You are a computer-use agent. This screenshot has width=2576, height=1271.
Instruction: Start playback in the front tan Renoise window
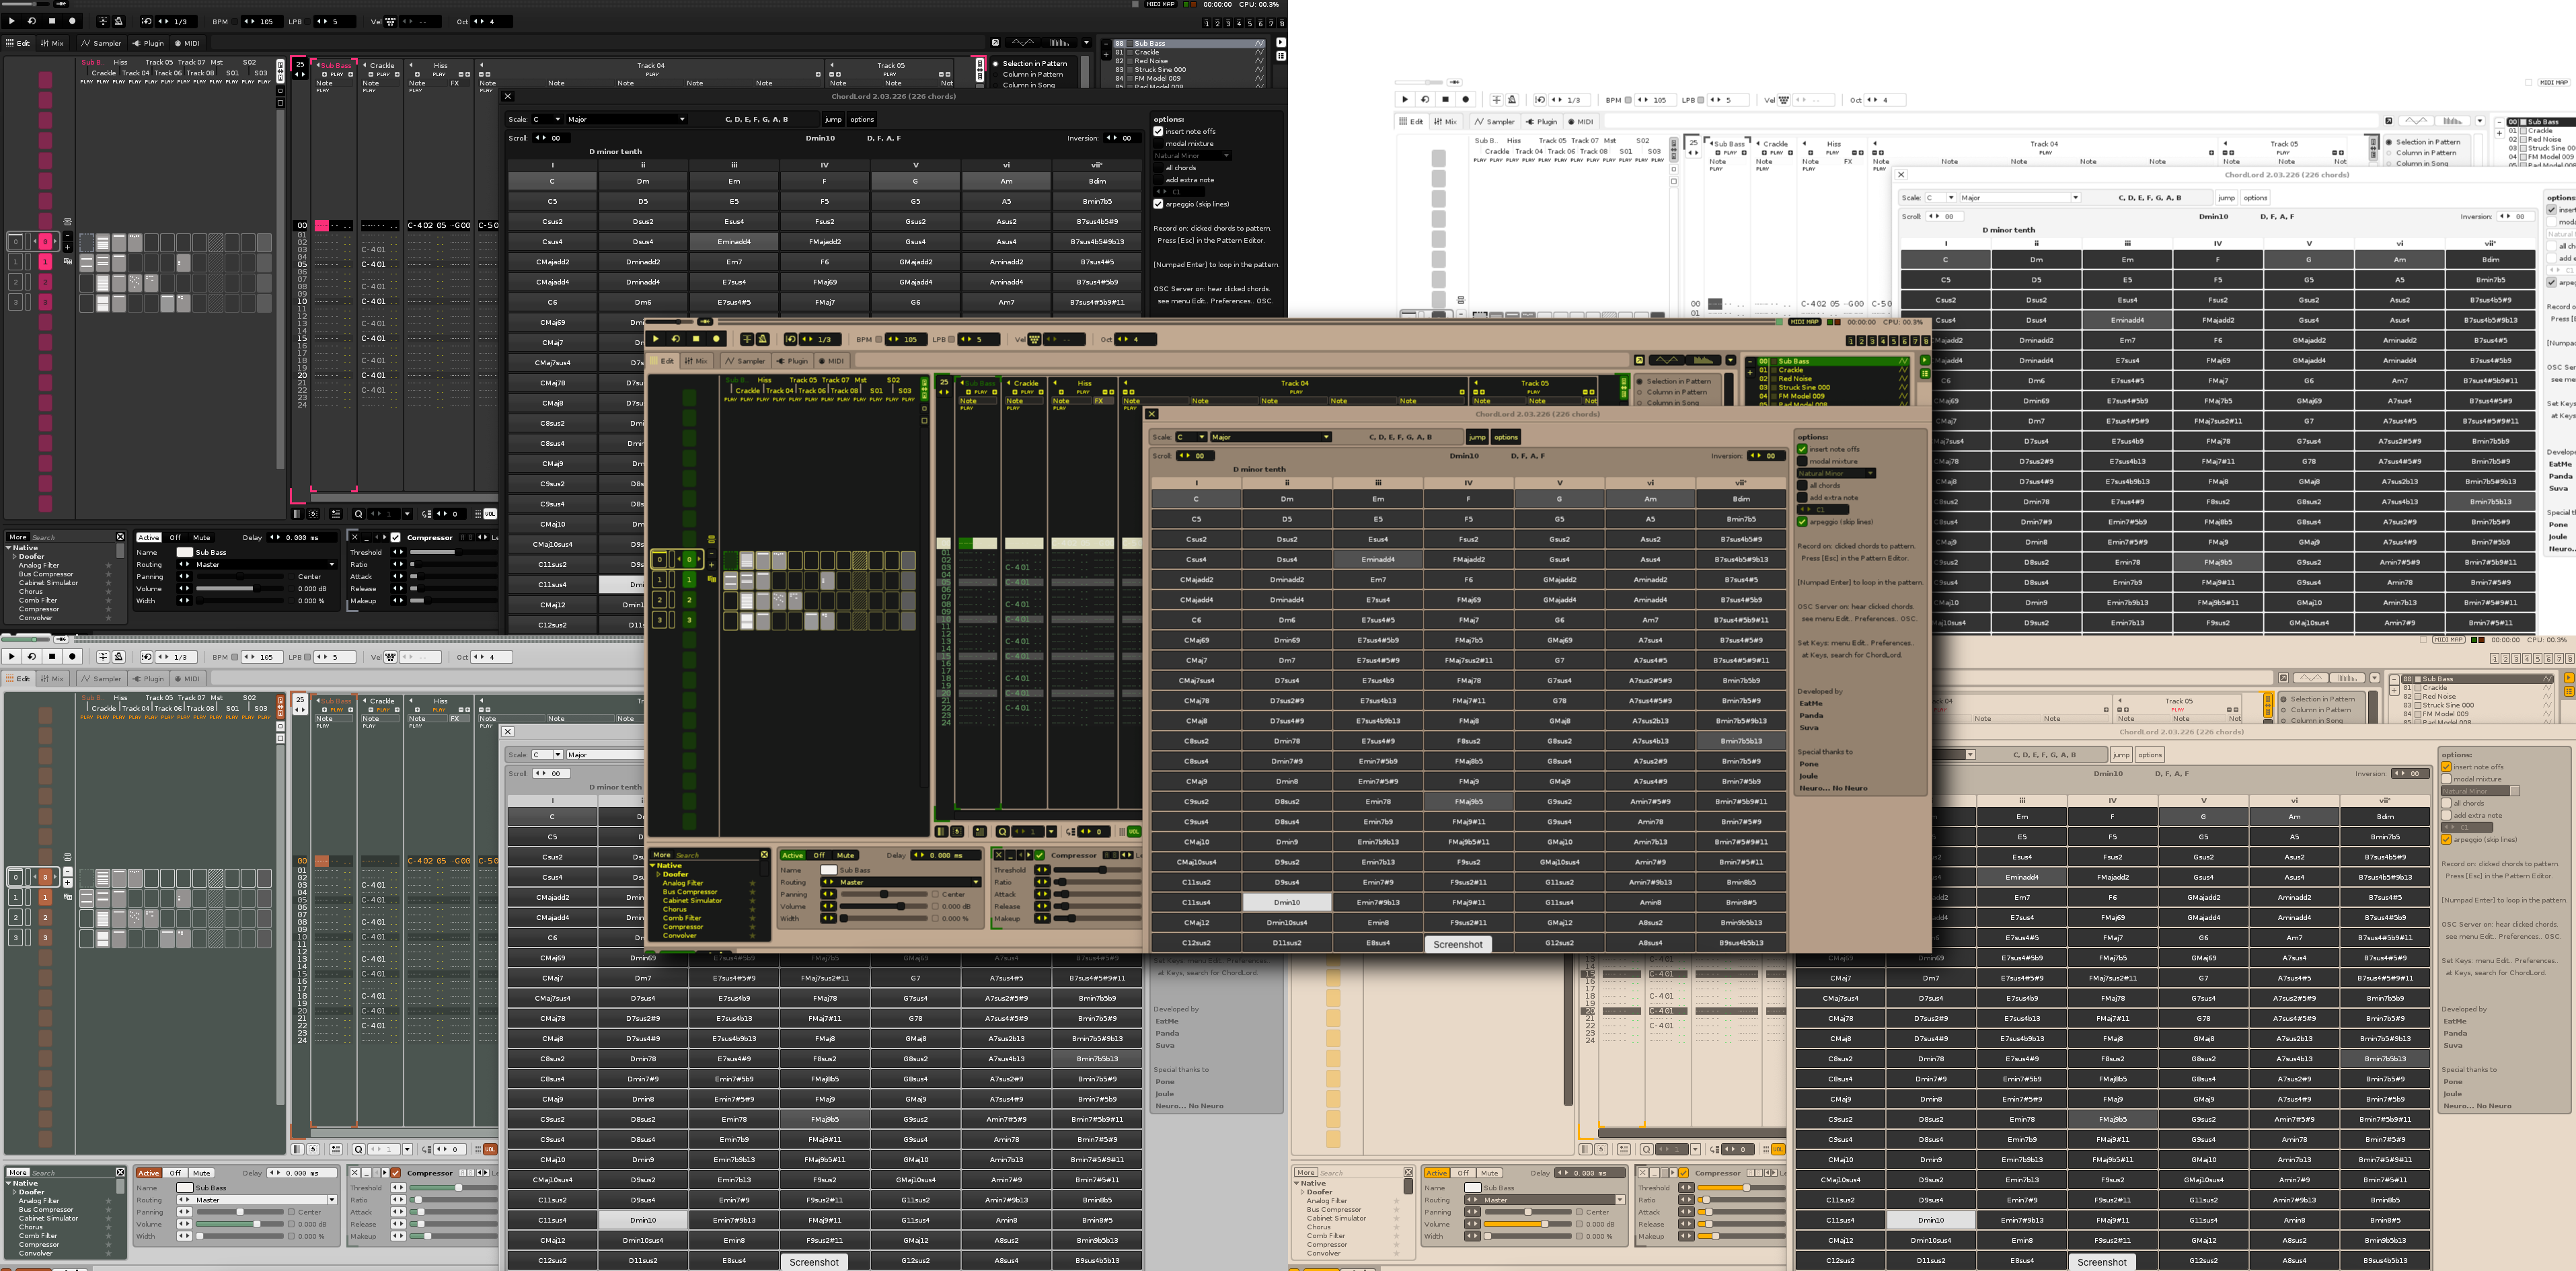click(656, 339)
